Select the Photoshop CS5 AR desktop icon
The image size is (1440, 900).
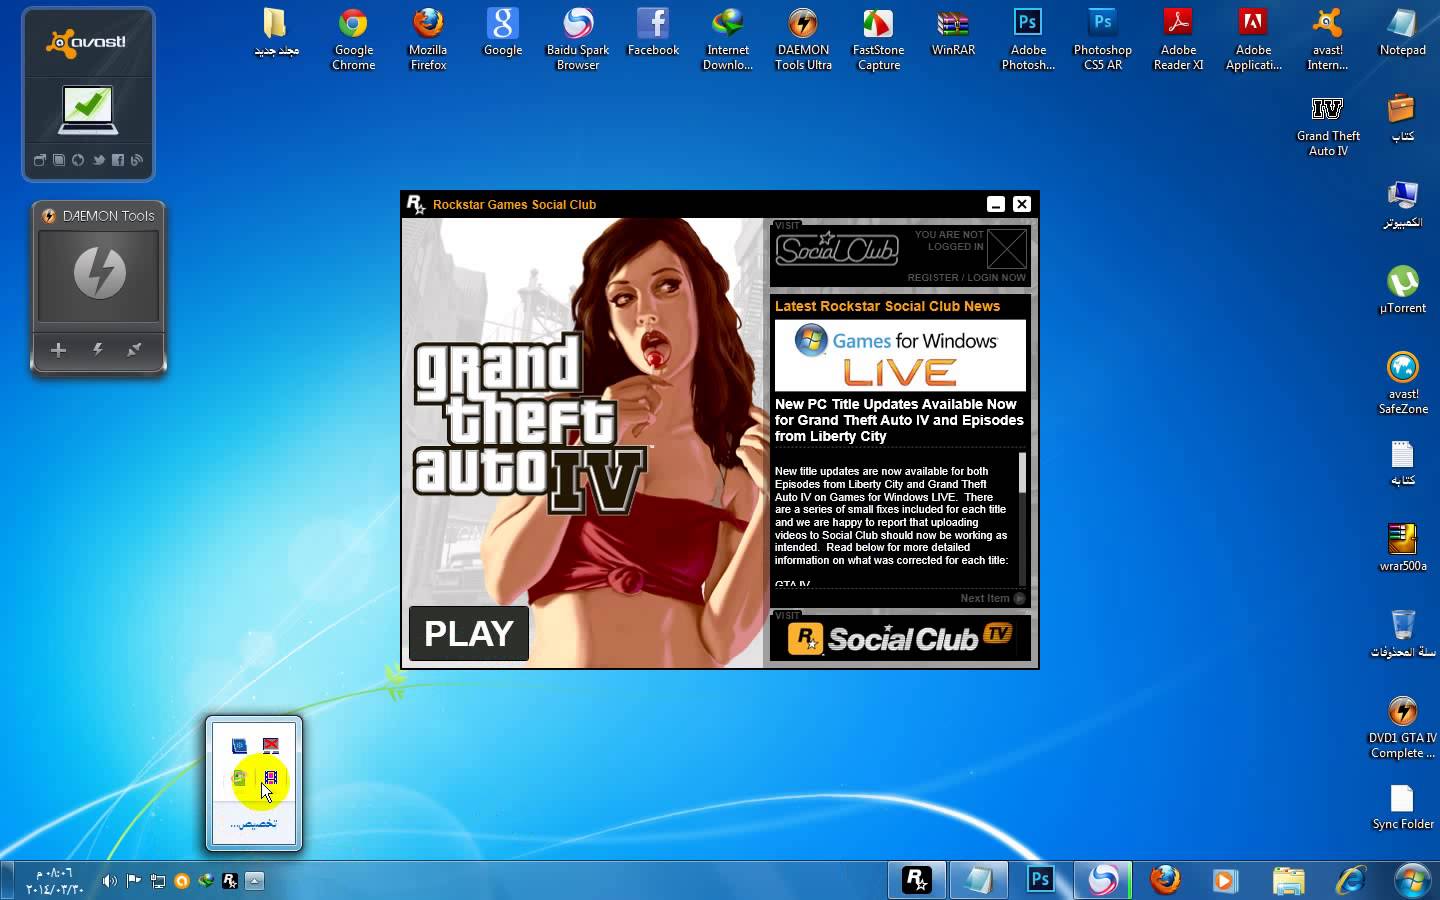click(x=1103, y=40)
